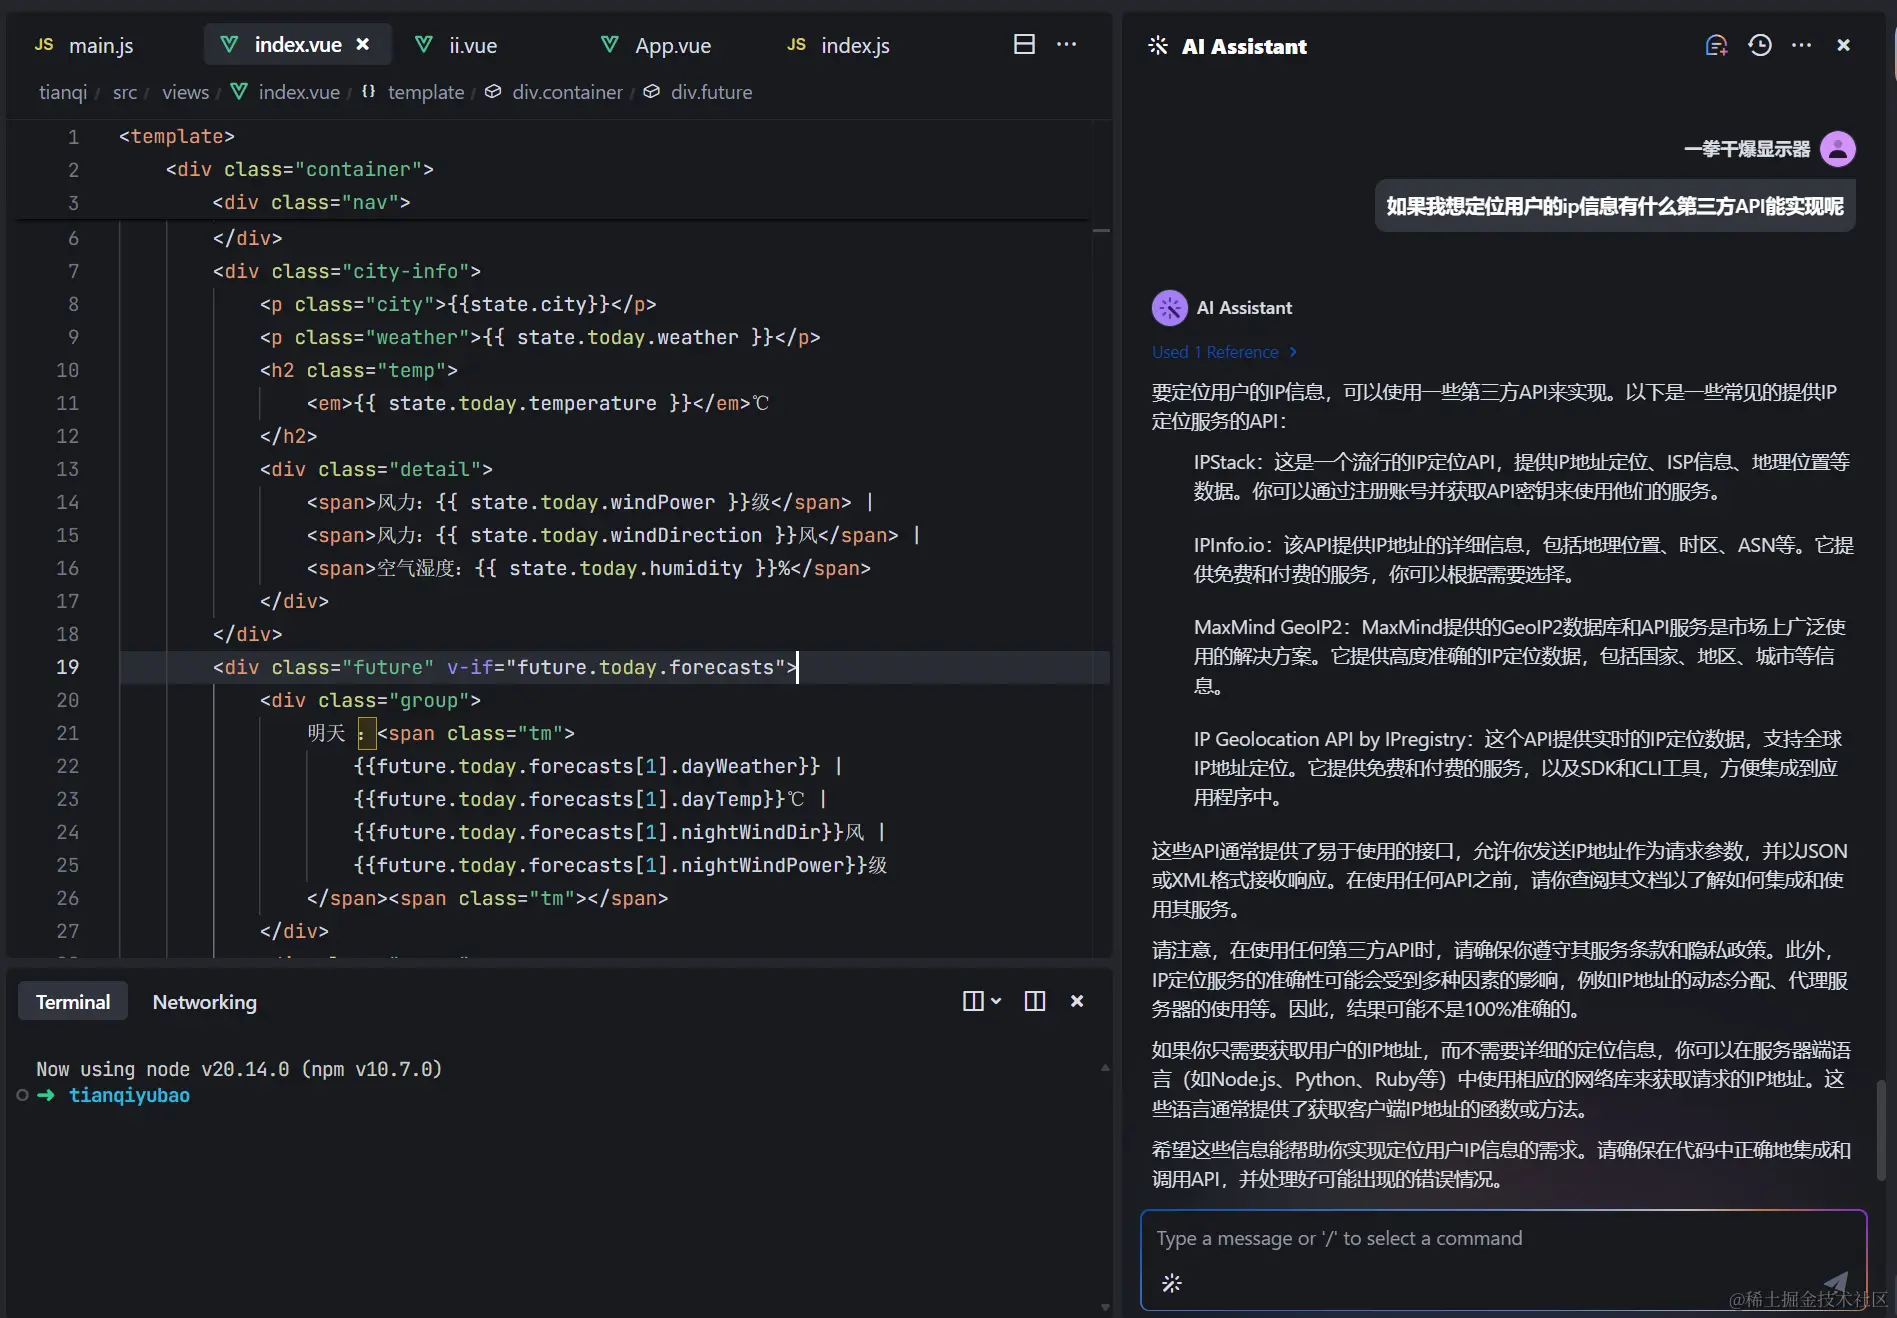Close the AI Assistant panel
This screenshot has height=1318, width=1897.
point(1844,45)
